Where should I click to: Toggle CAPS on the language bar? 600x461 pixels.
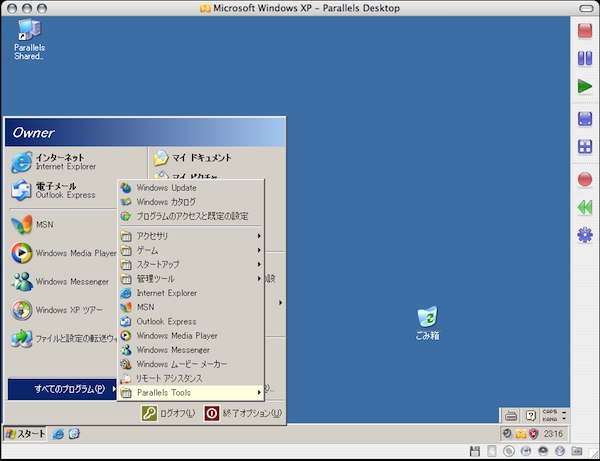550,412
